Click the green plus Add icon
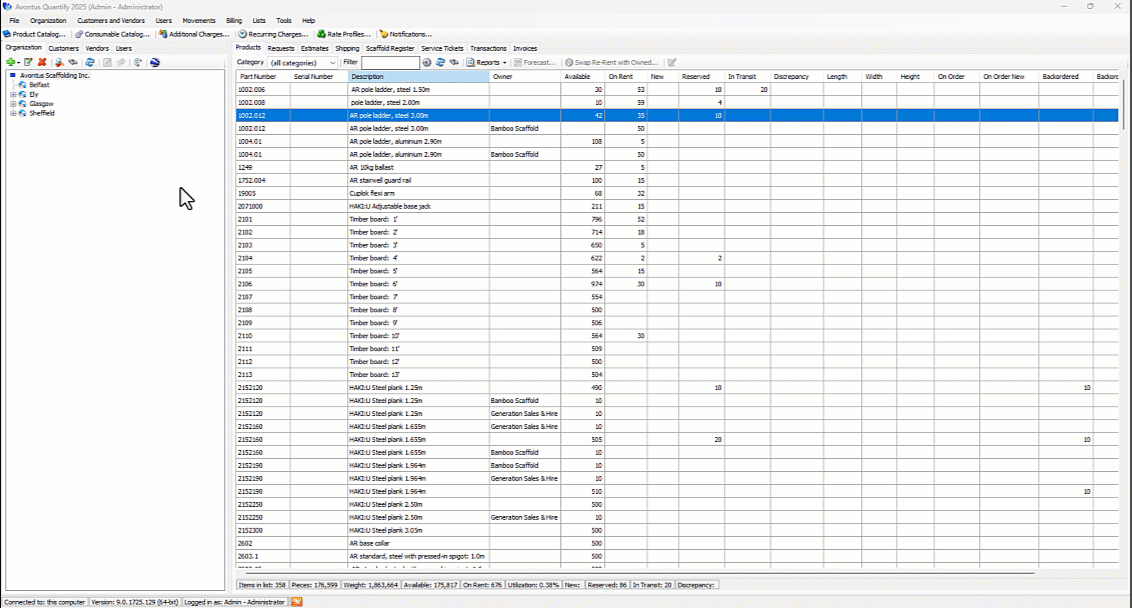 pyautogui.click(x=10, y=62)
